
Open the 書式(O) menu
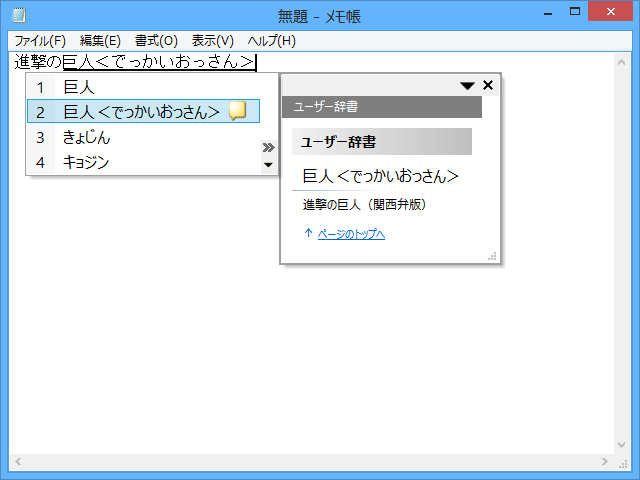pos(156,41)
